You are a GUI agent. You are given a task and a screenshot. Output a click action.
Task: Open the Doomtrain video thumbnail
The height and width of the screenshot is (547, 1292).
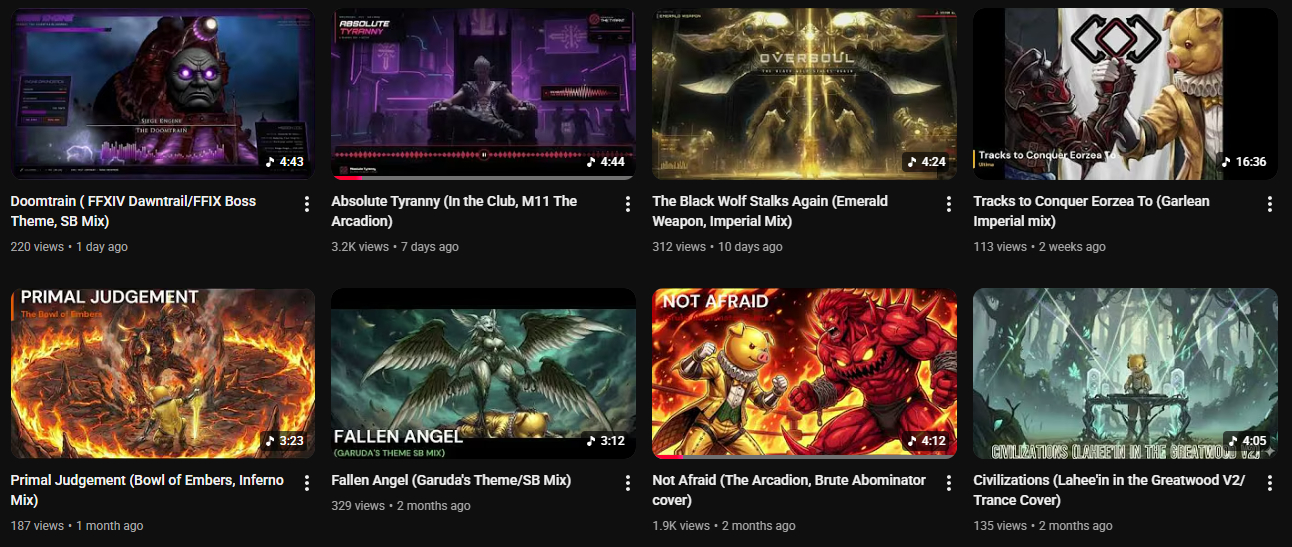pyautogui.click(x=163, y=94)
